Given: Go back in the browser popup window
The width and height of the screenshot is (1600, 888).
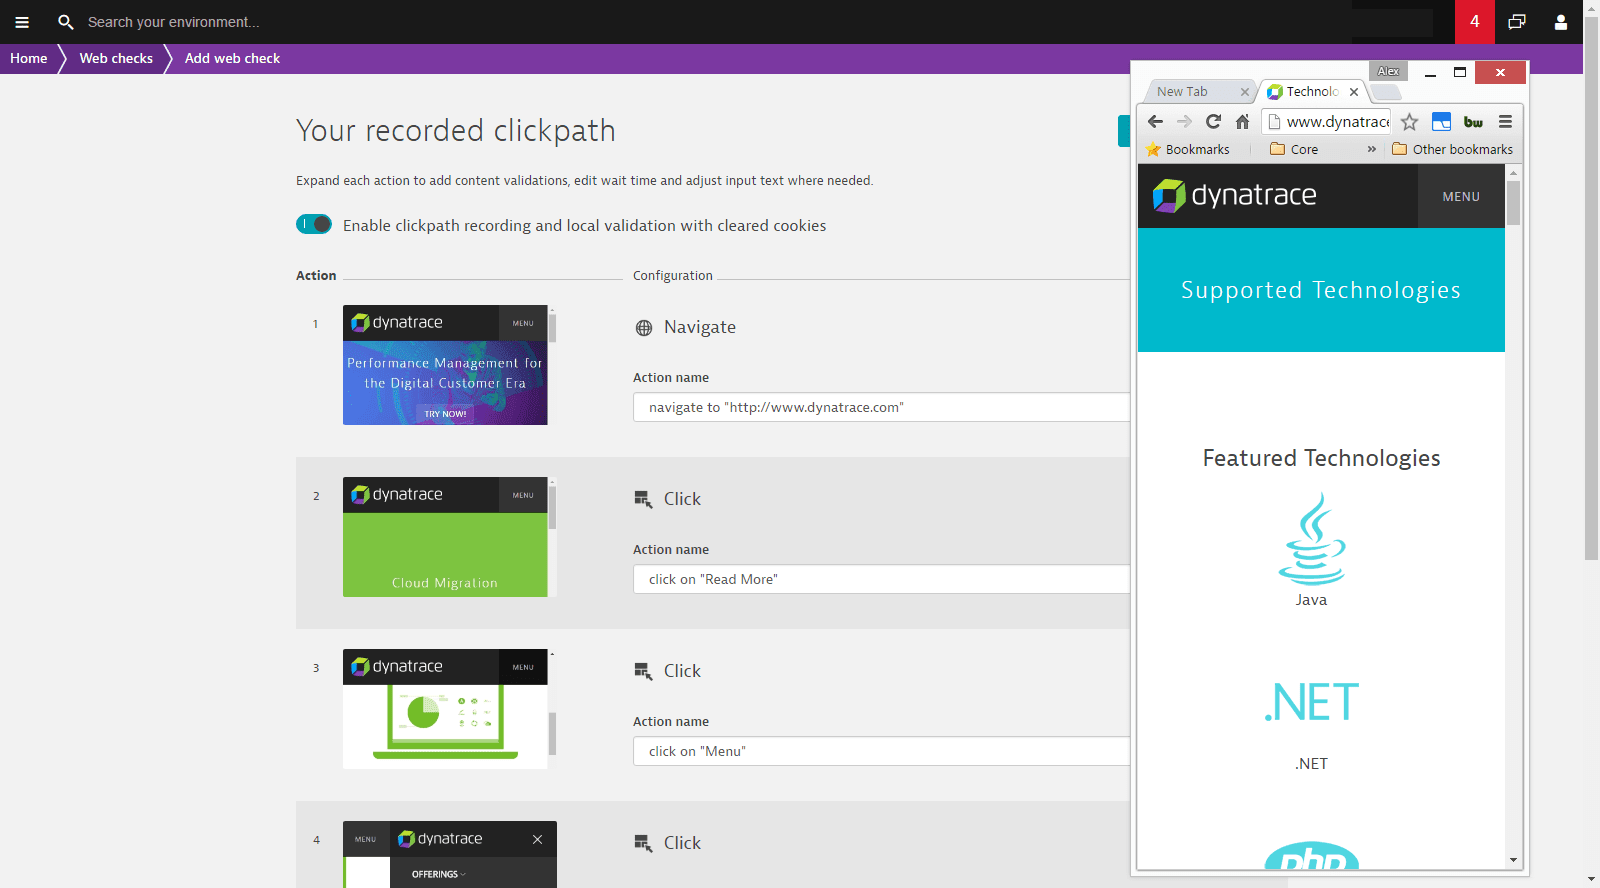Looking at the screenshot, I should click(x=1155, y=122).
